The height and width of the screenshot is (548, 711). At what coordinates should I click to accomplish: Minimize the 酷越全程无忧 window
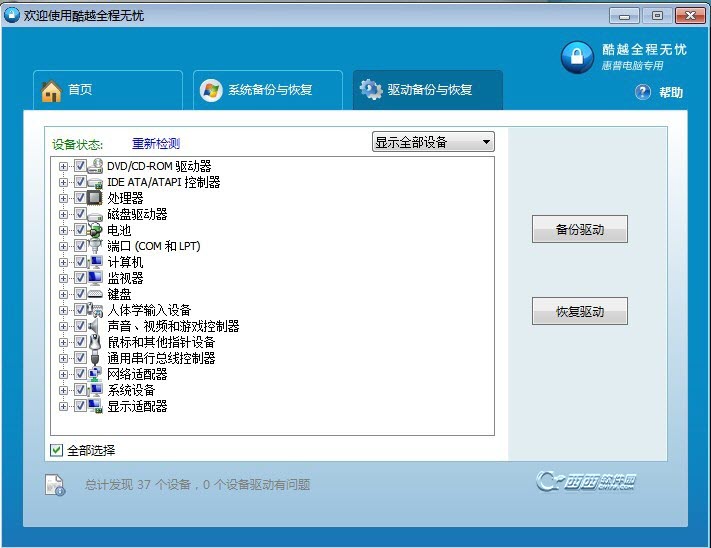tap(624, 16)
